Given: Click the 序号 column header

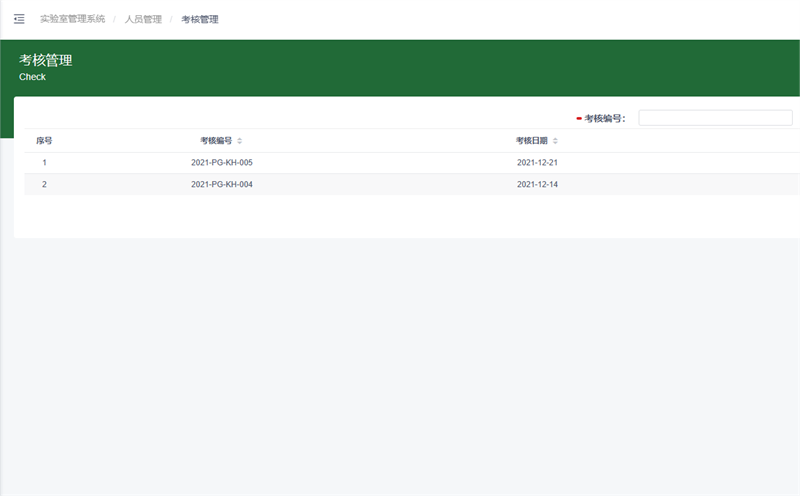Looking at the screenshot, I should 44,141.
